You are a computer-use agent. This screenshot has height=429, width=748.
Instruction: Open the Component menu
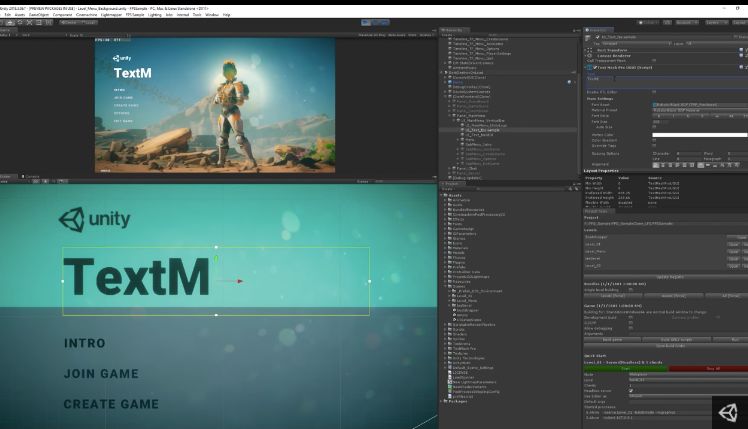(x=62, y=15)
